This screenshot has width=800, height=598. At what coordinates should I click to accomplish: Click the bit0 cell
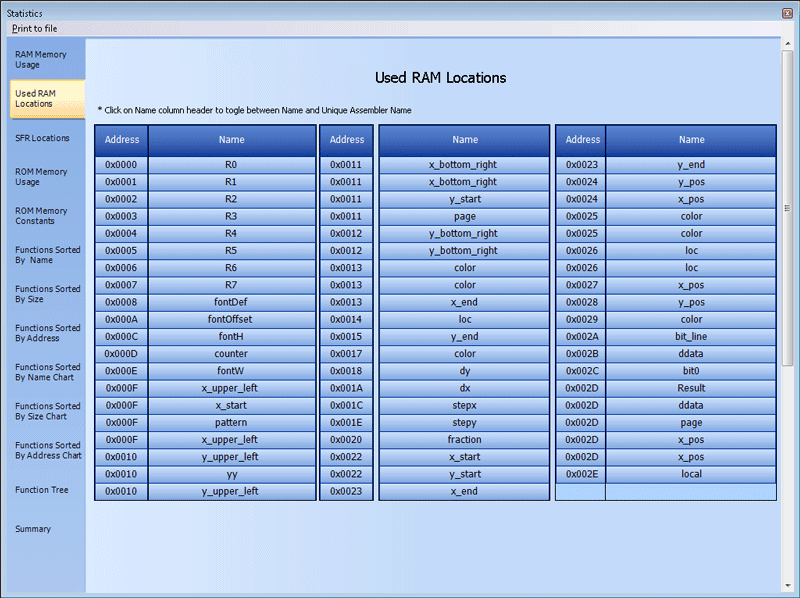tap(691, 371)
